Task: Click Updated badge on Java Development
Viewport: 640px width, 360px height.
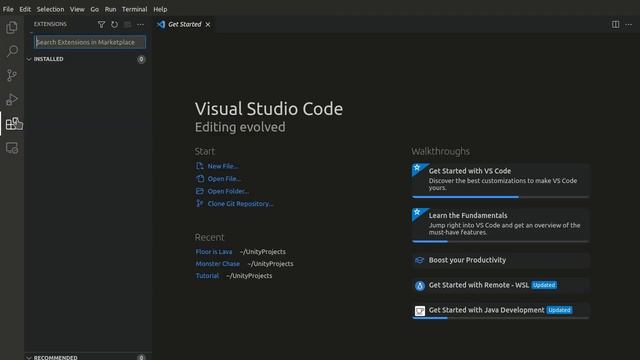Action: 559,310
